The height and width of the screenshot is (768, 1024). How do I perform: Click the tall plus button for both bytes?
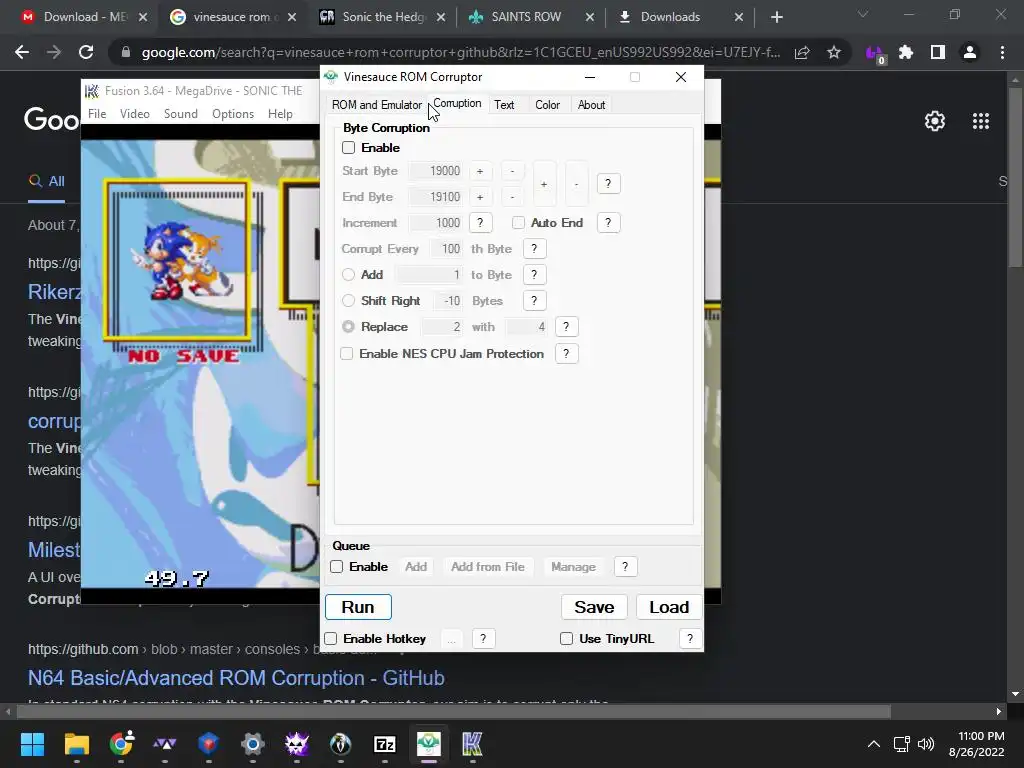pyautogui.click(x=544, y=184)
